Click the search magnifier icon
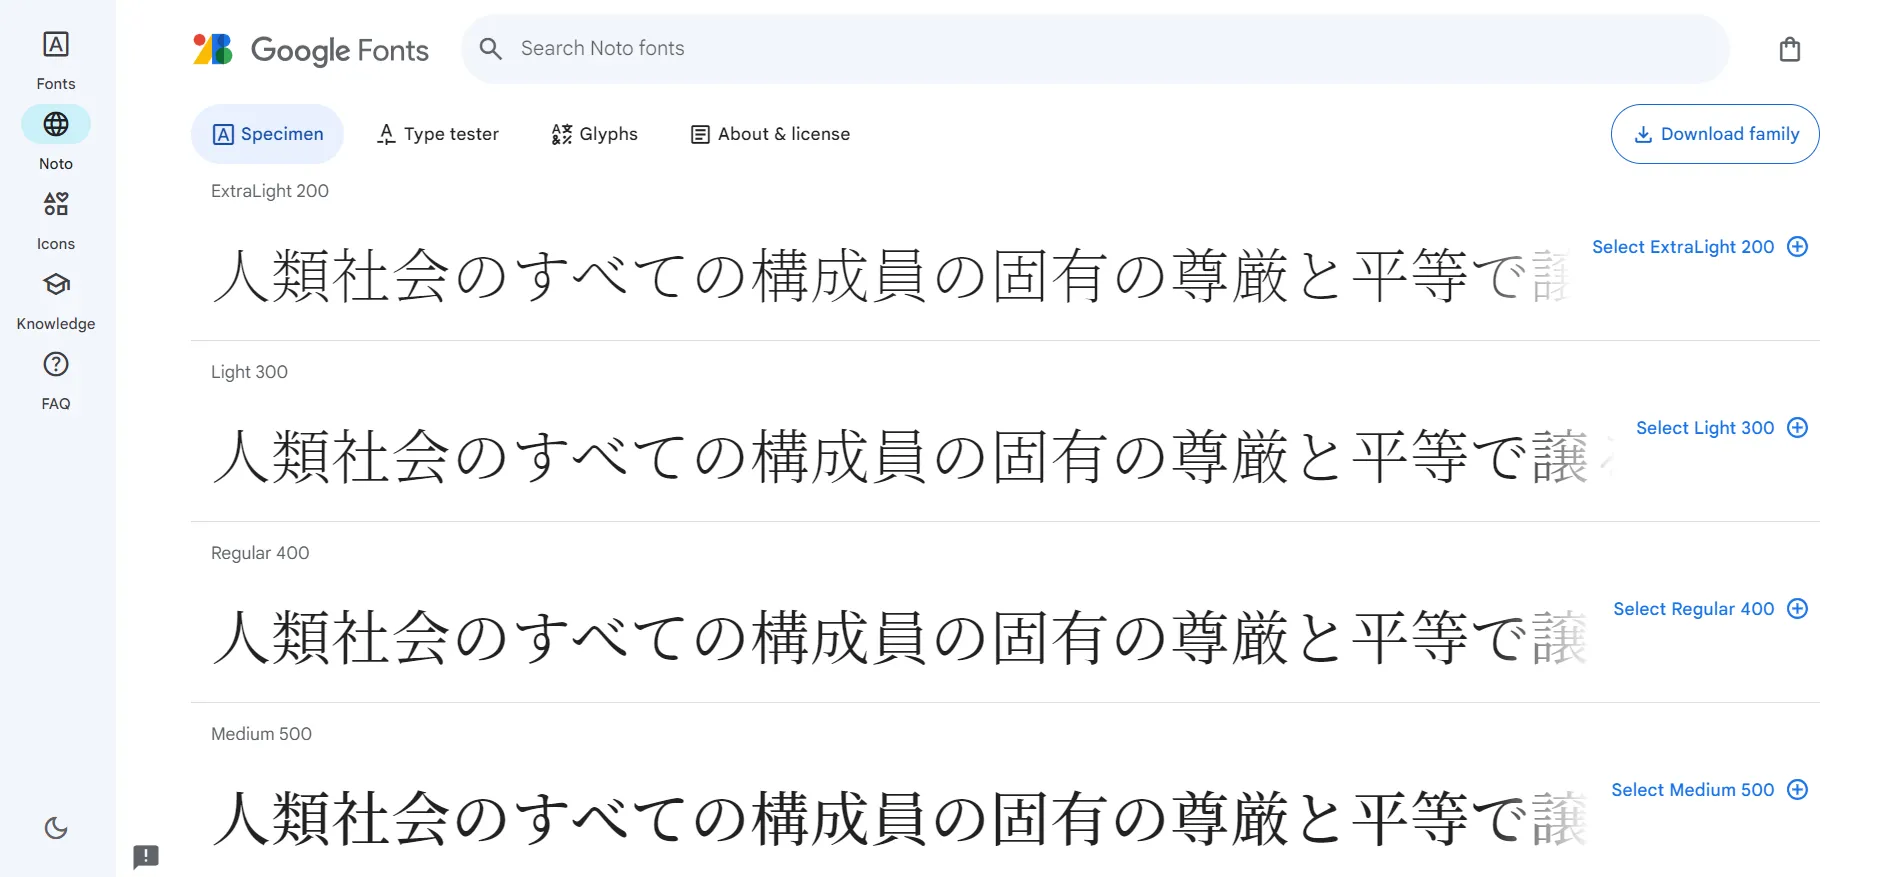The height and width of the screenshot is (877, 1881). coord(490,48)
